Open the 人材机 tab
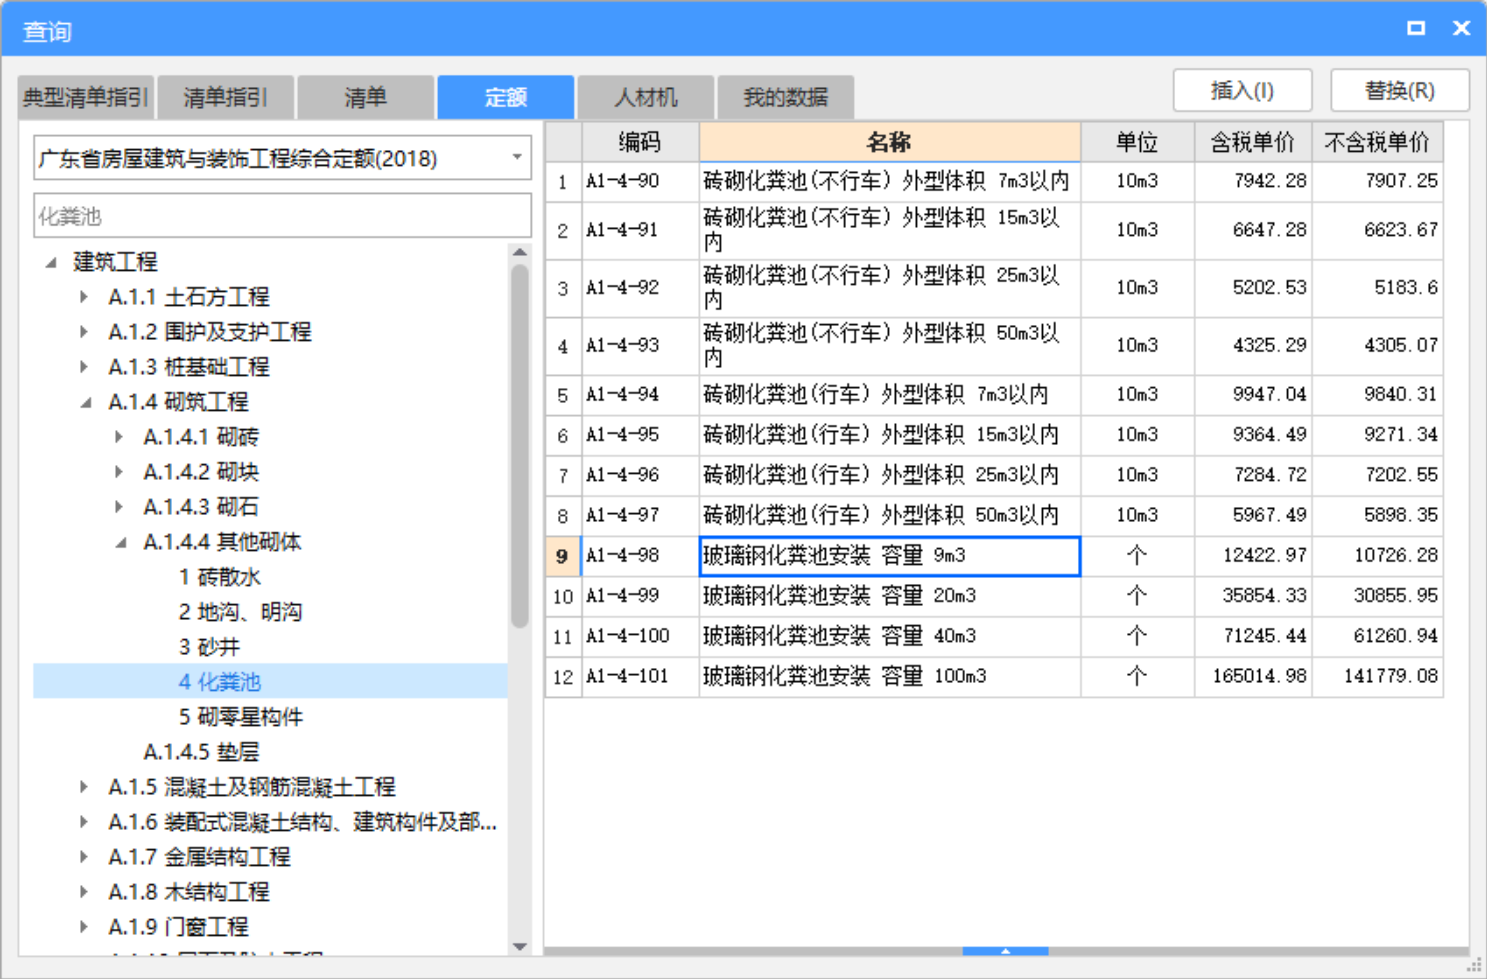Viewport: 1487px width, 979px height. (646, 97)
